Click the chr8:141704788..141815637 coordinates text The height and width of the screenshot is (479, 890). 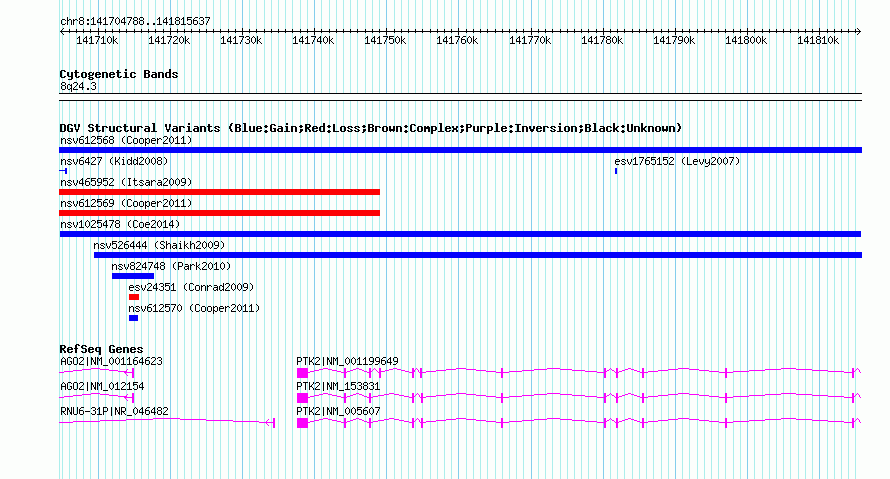click(x=135, y=21)
